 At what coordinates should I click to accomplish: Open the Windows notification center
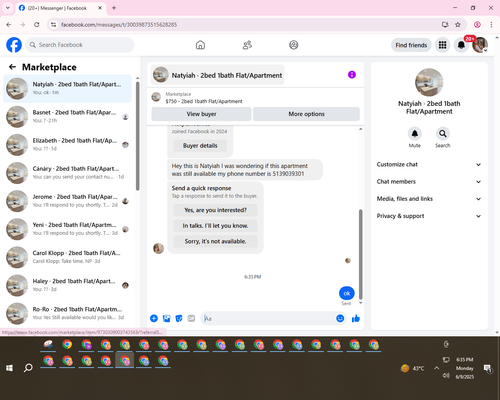488,368
